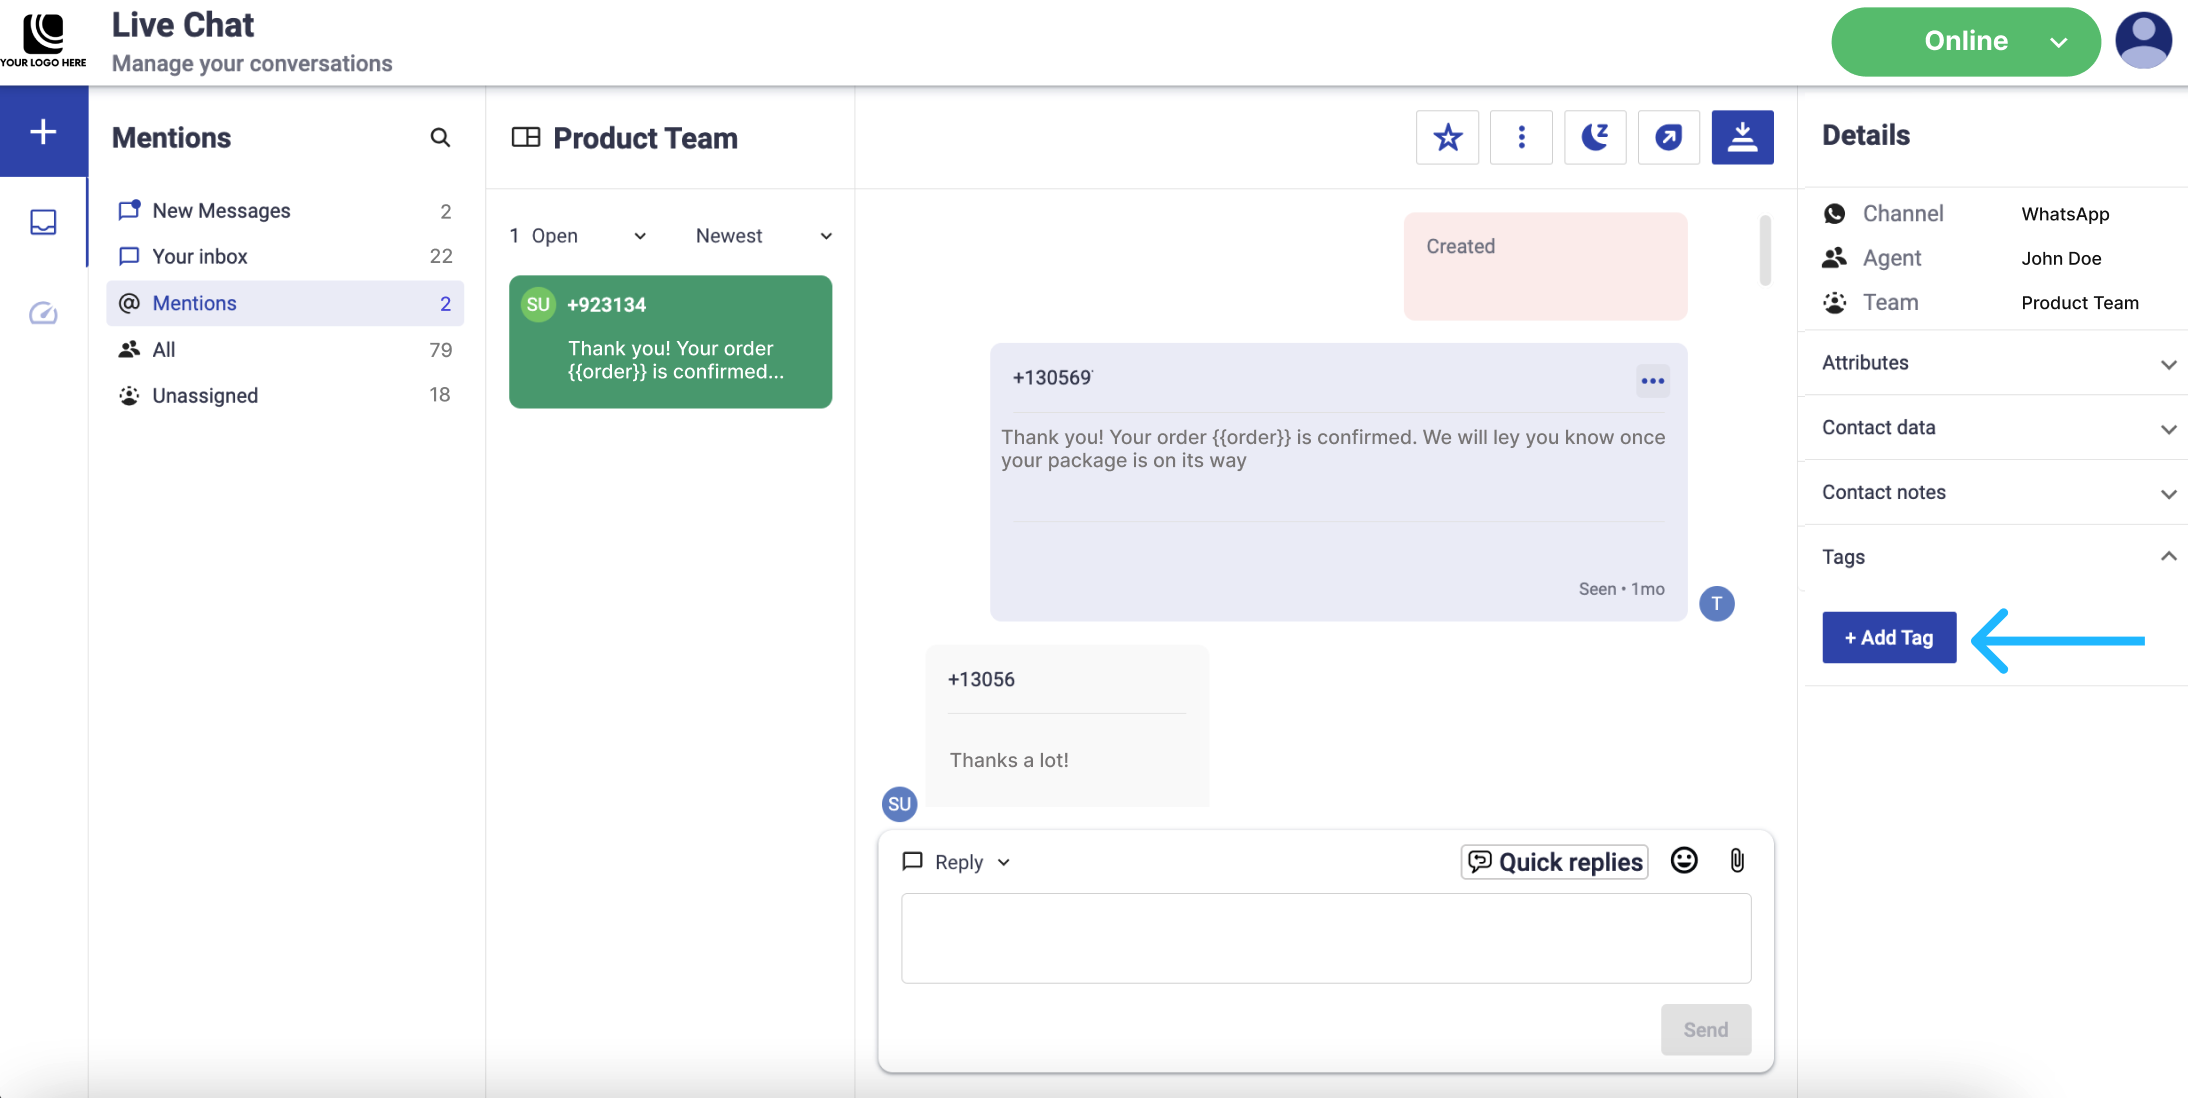Click the attachment paperclip icon

pos(1737,861)
